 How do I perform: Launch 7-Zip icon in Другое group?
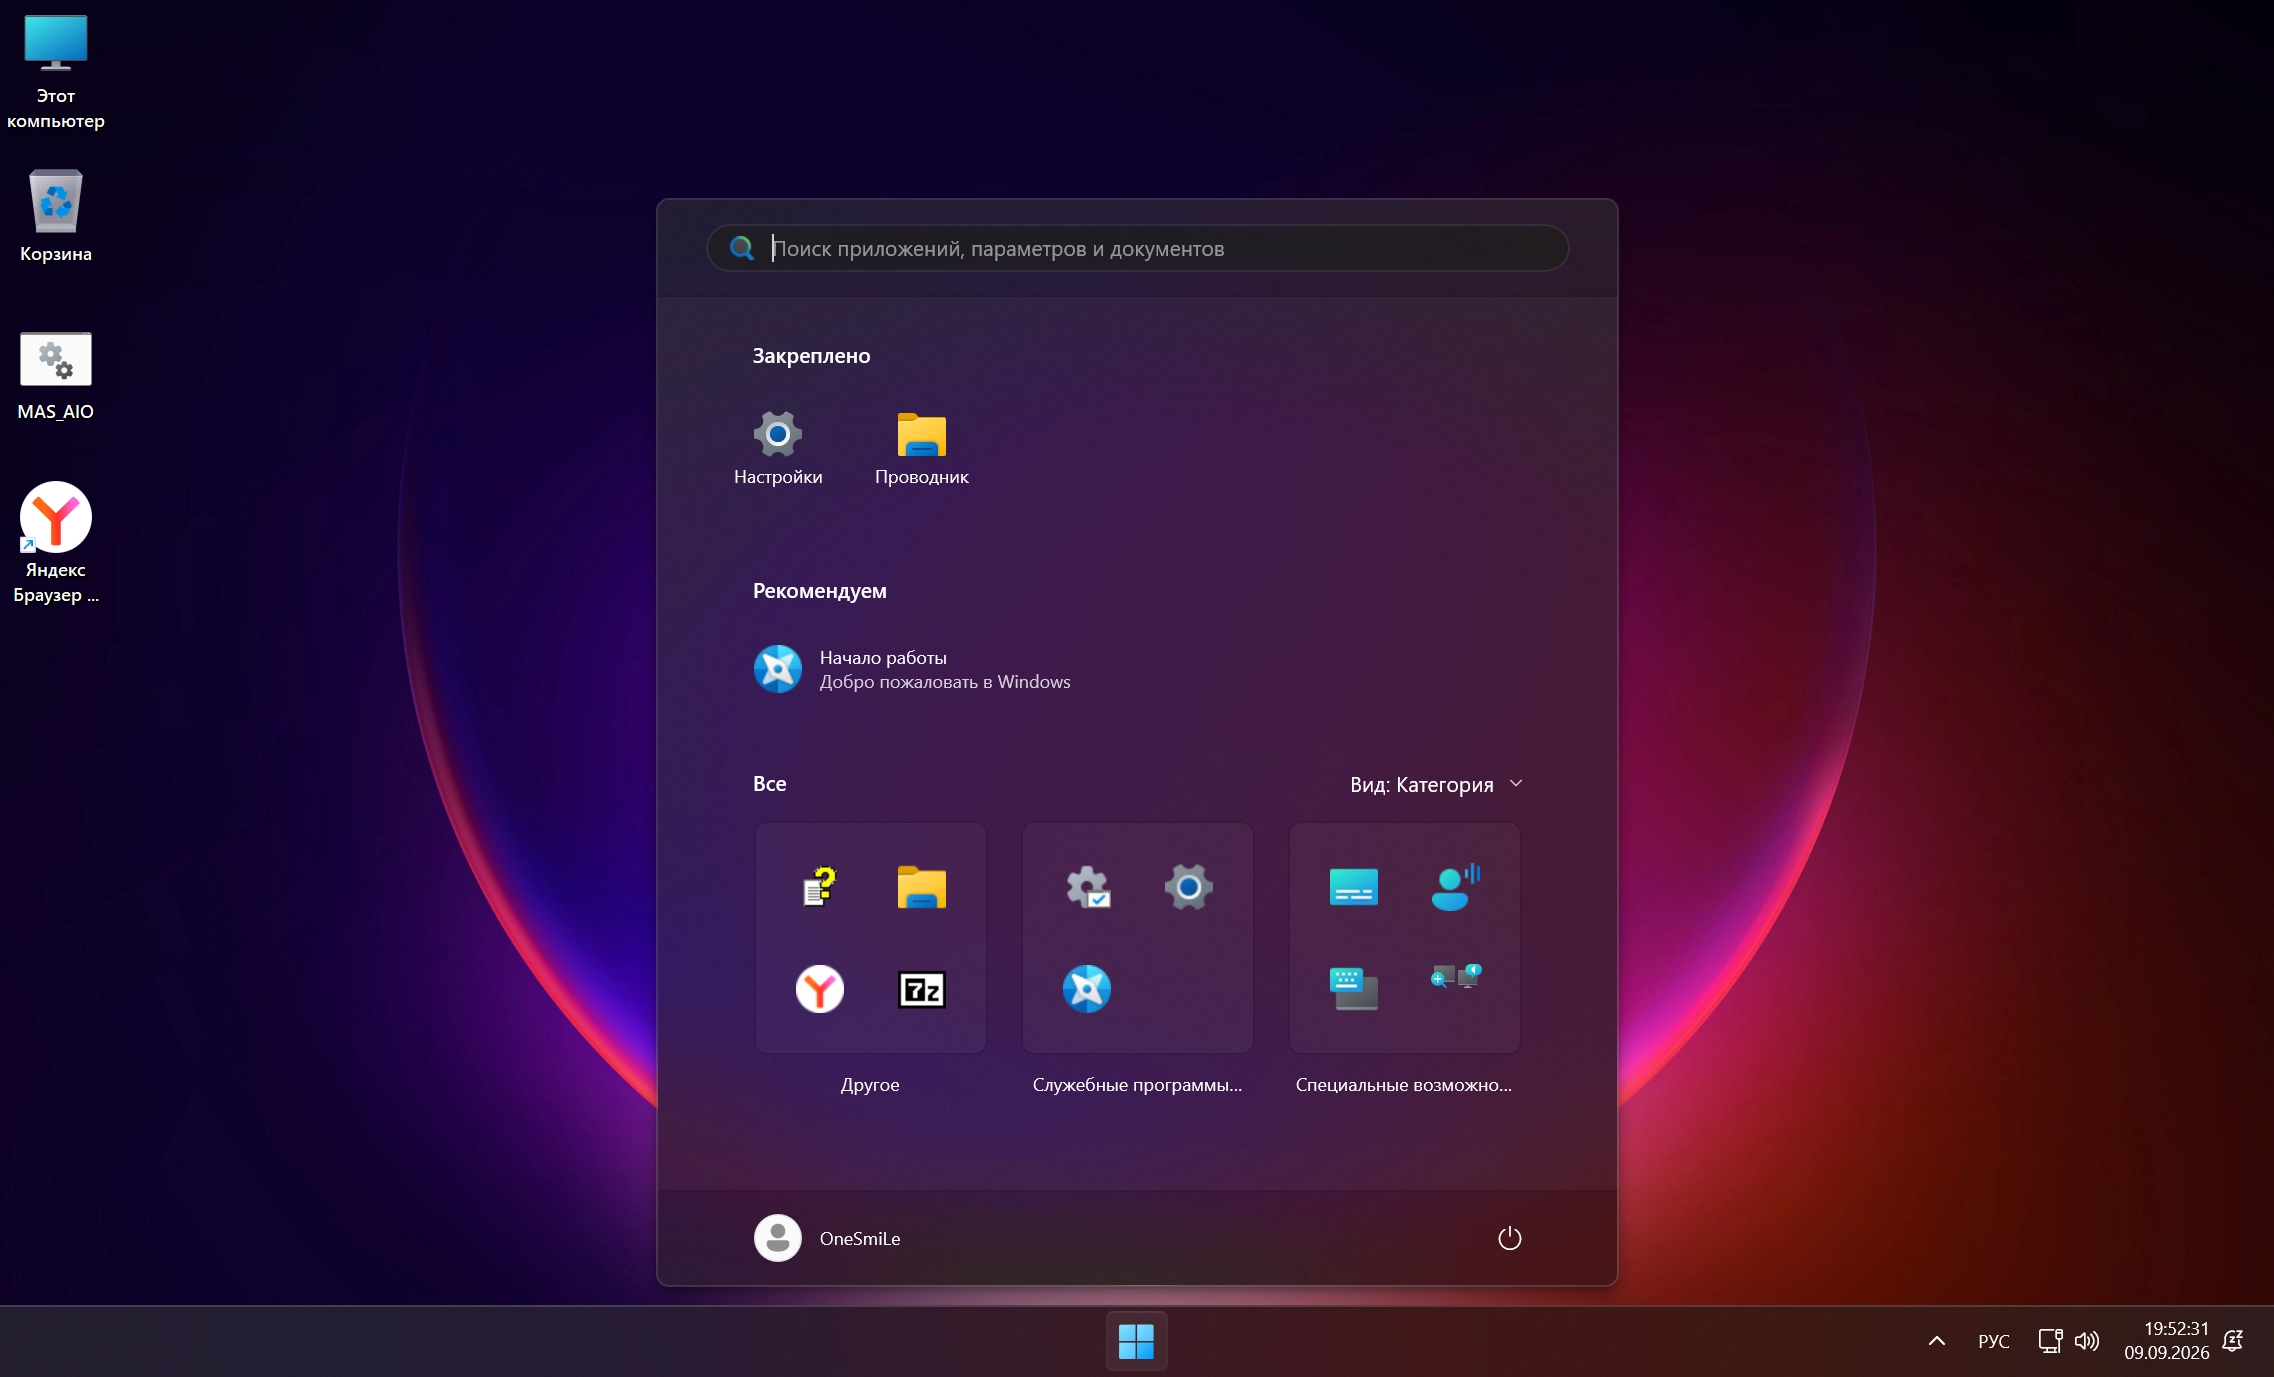921,989
